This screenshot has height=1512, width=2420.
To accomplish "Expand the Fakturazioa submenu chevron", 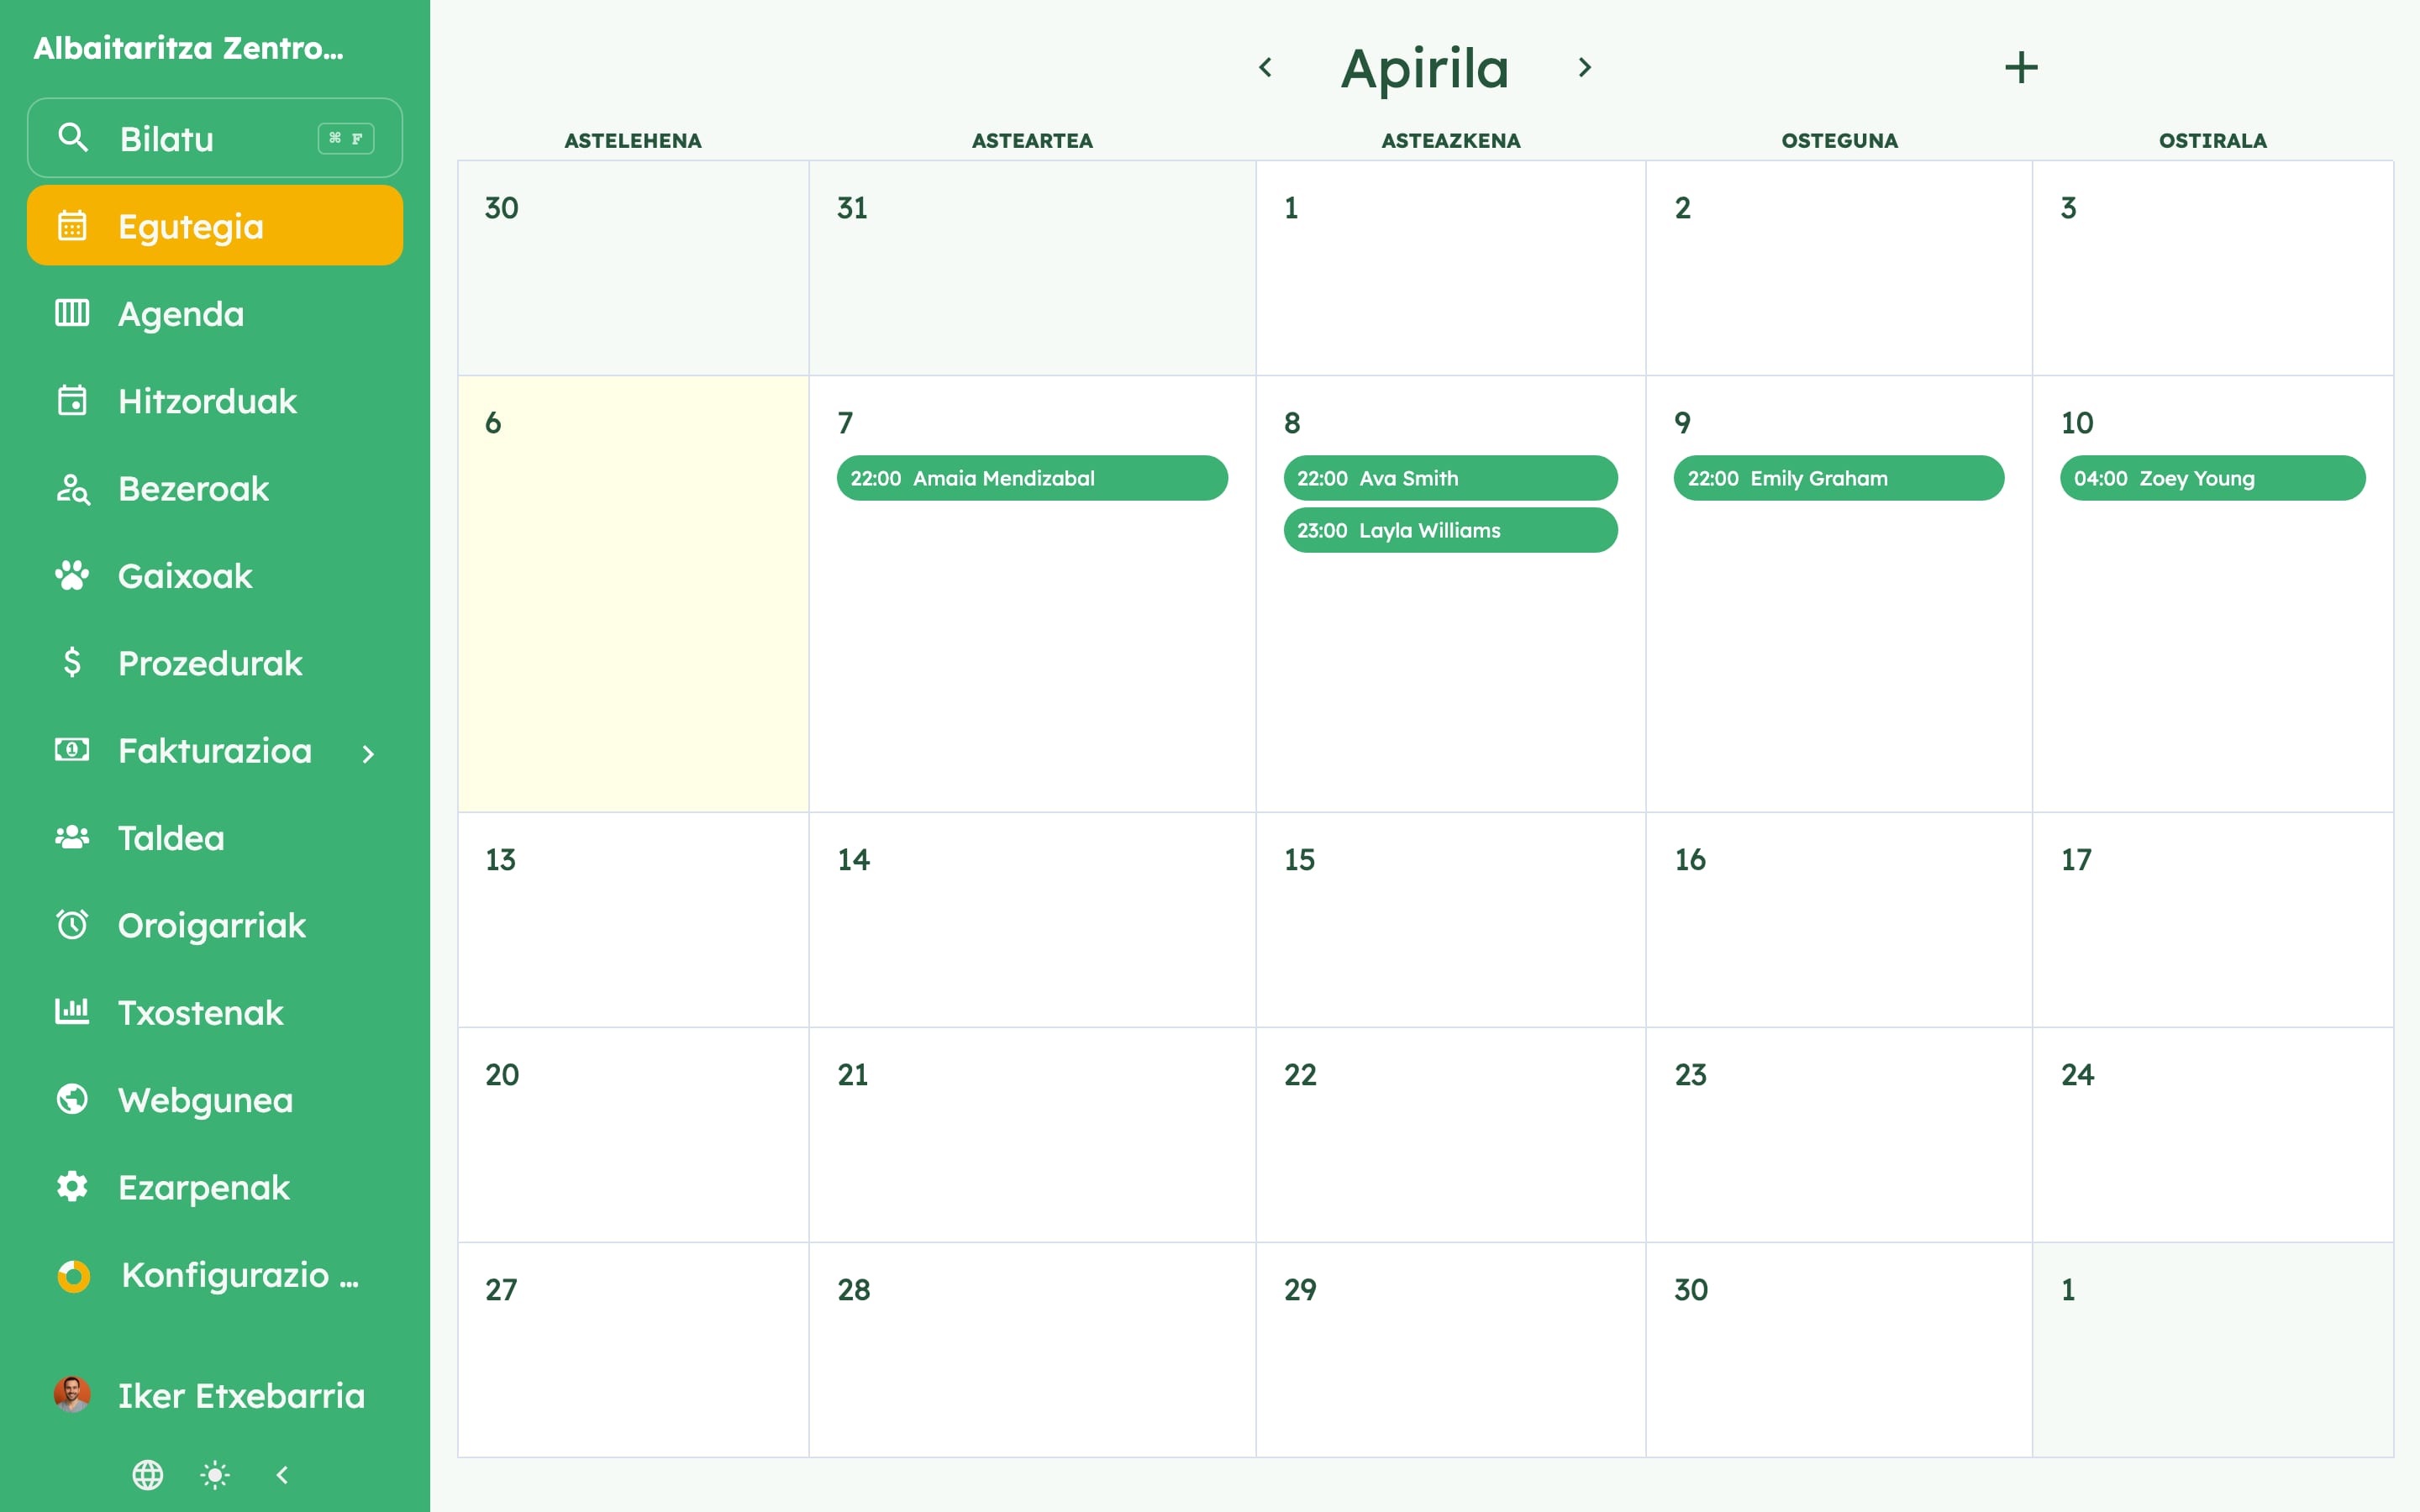I will pyautogui.click(x=368, y=753).
